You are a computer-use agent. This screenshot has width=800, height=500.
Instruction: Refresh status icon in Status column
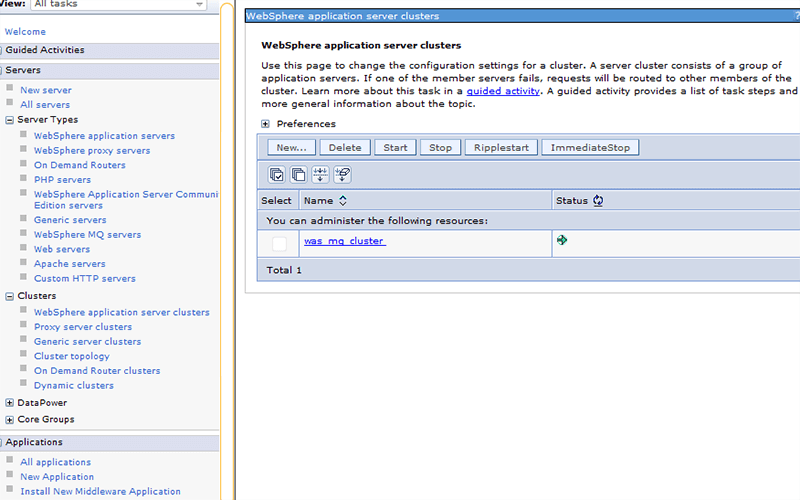(598, 201)
